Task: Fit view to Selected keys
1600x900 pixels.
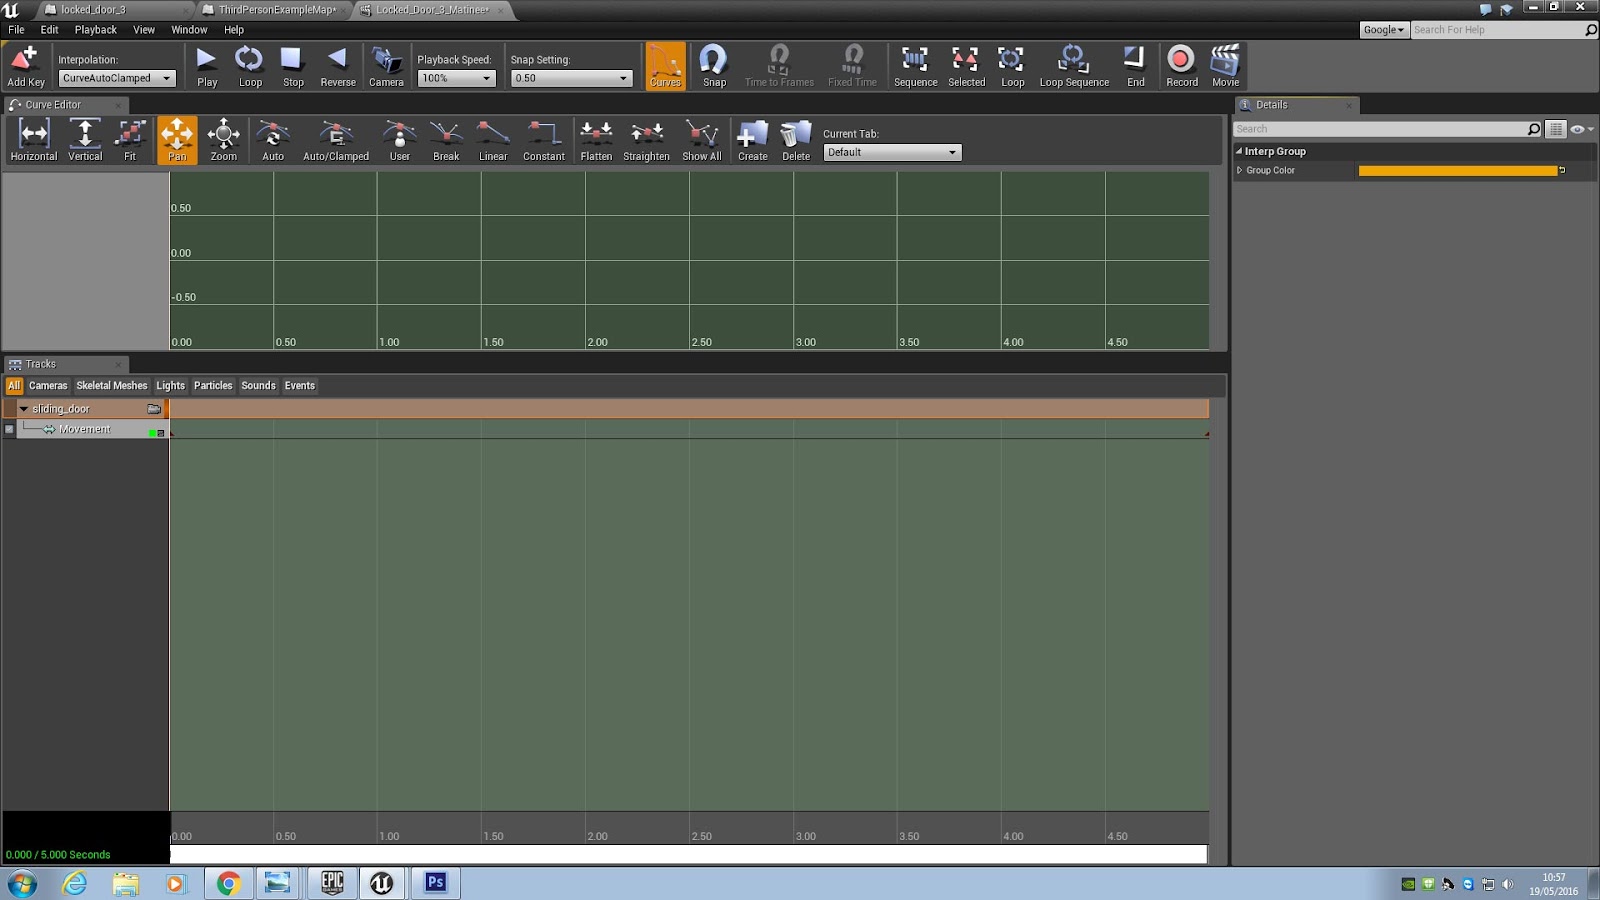Action: pos(966,66)
